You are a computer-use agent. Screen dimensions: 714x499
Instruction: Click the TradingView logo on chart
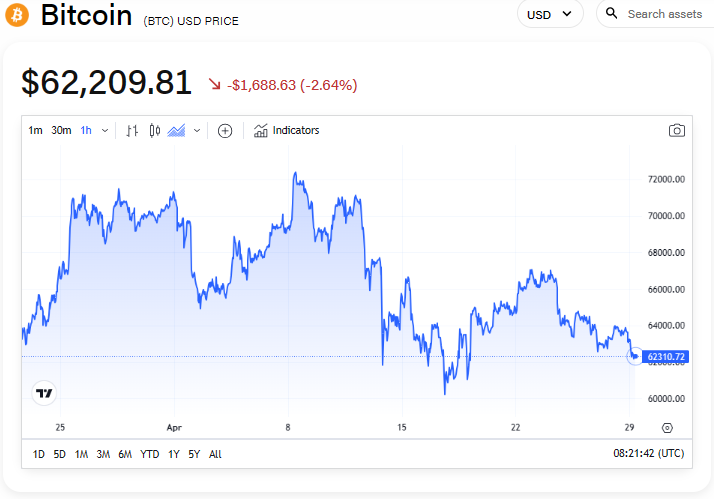[44, 393]
